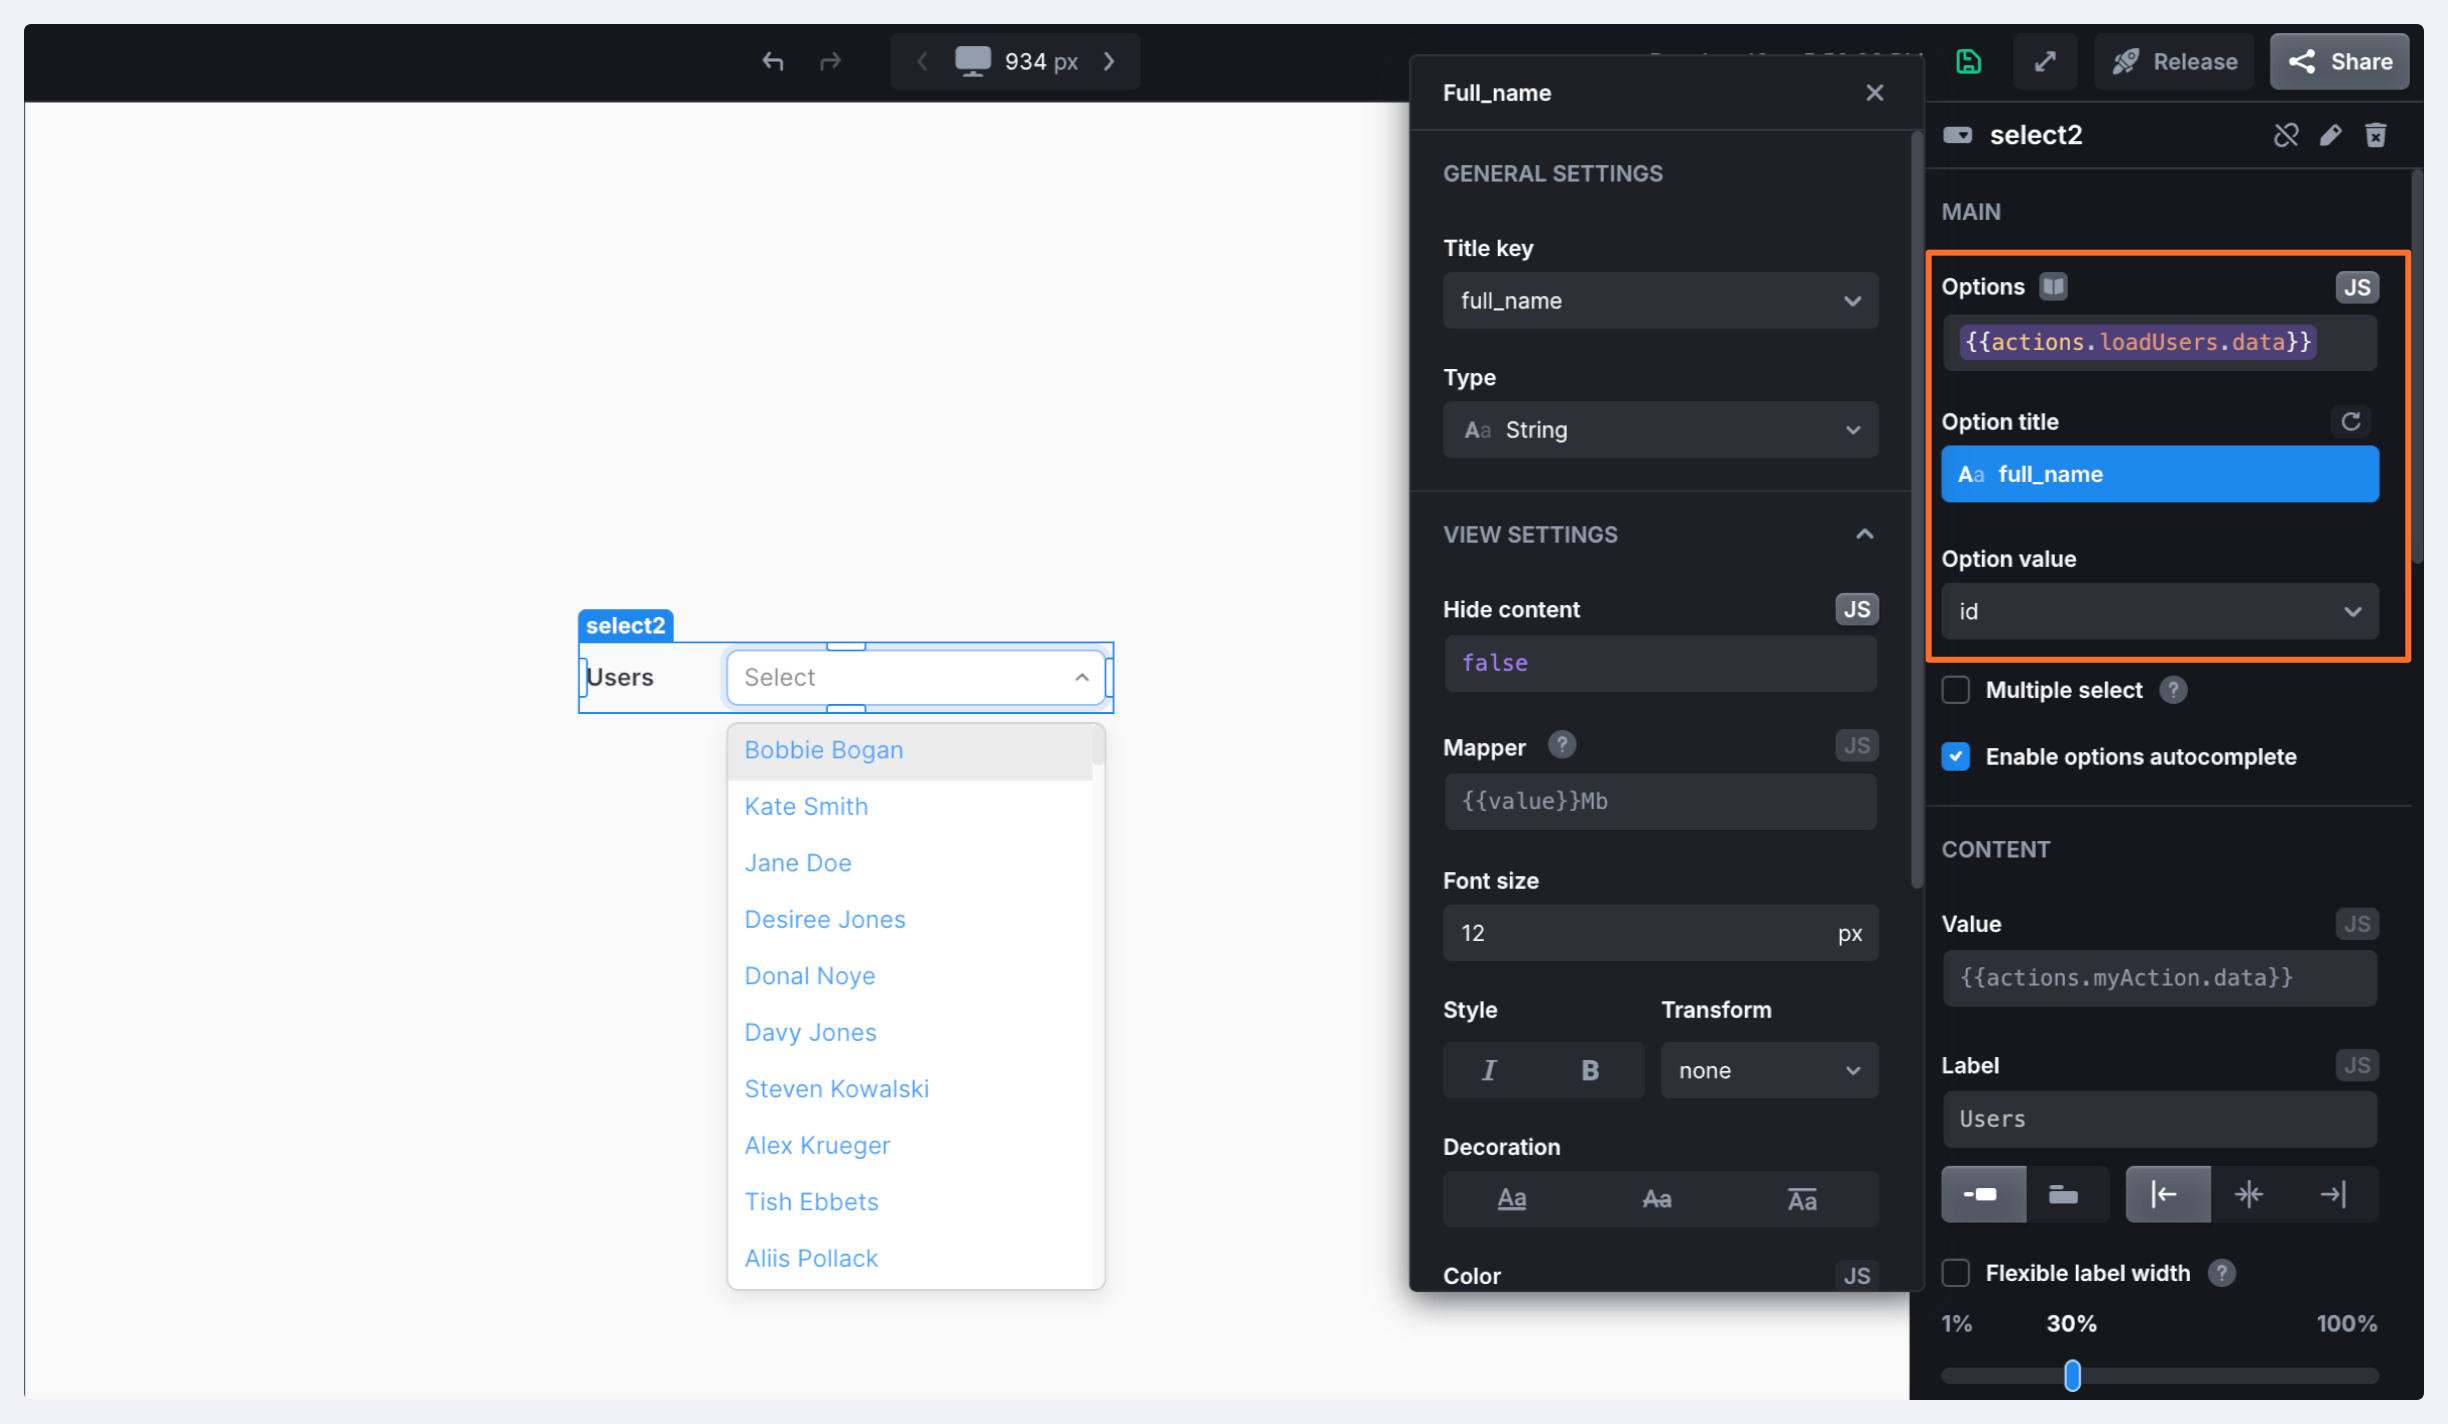
Task: Click the unlink icon beside select2
Action: [2285, 135]
